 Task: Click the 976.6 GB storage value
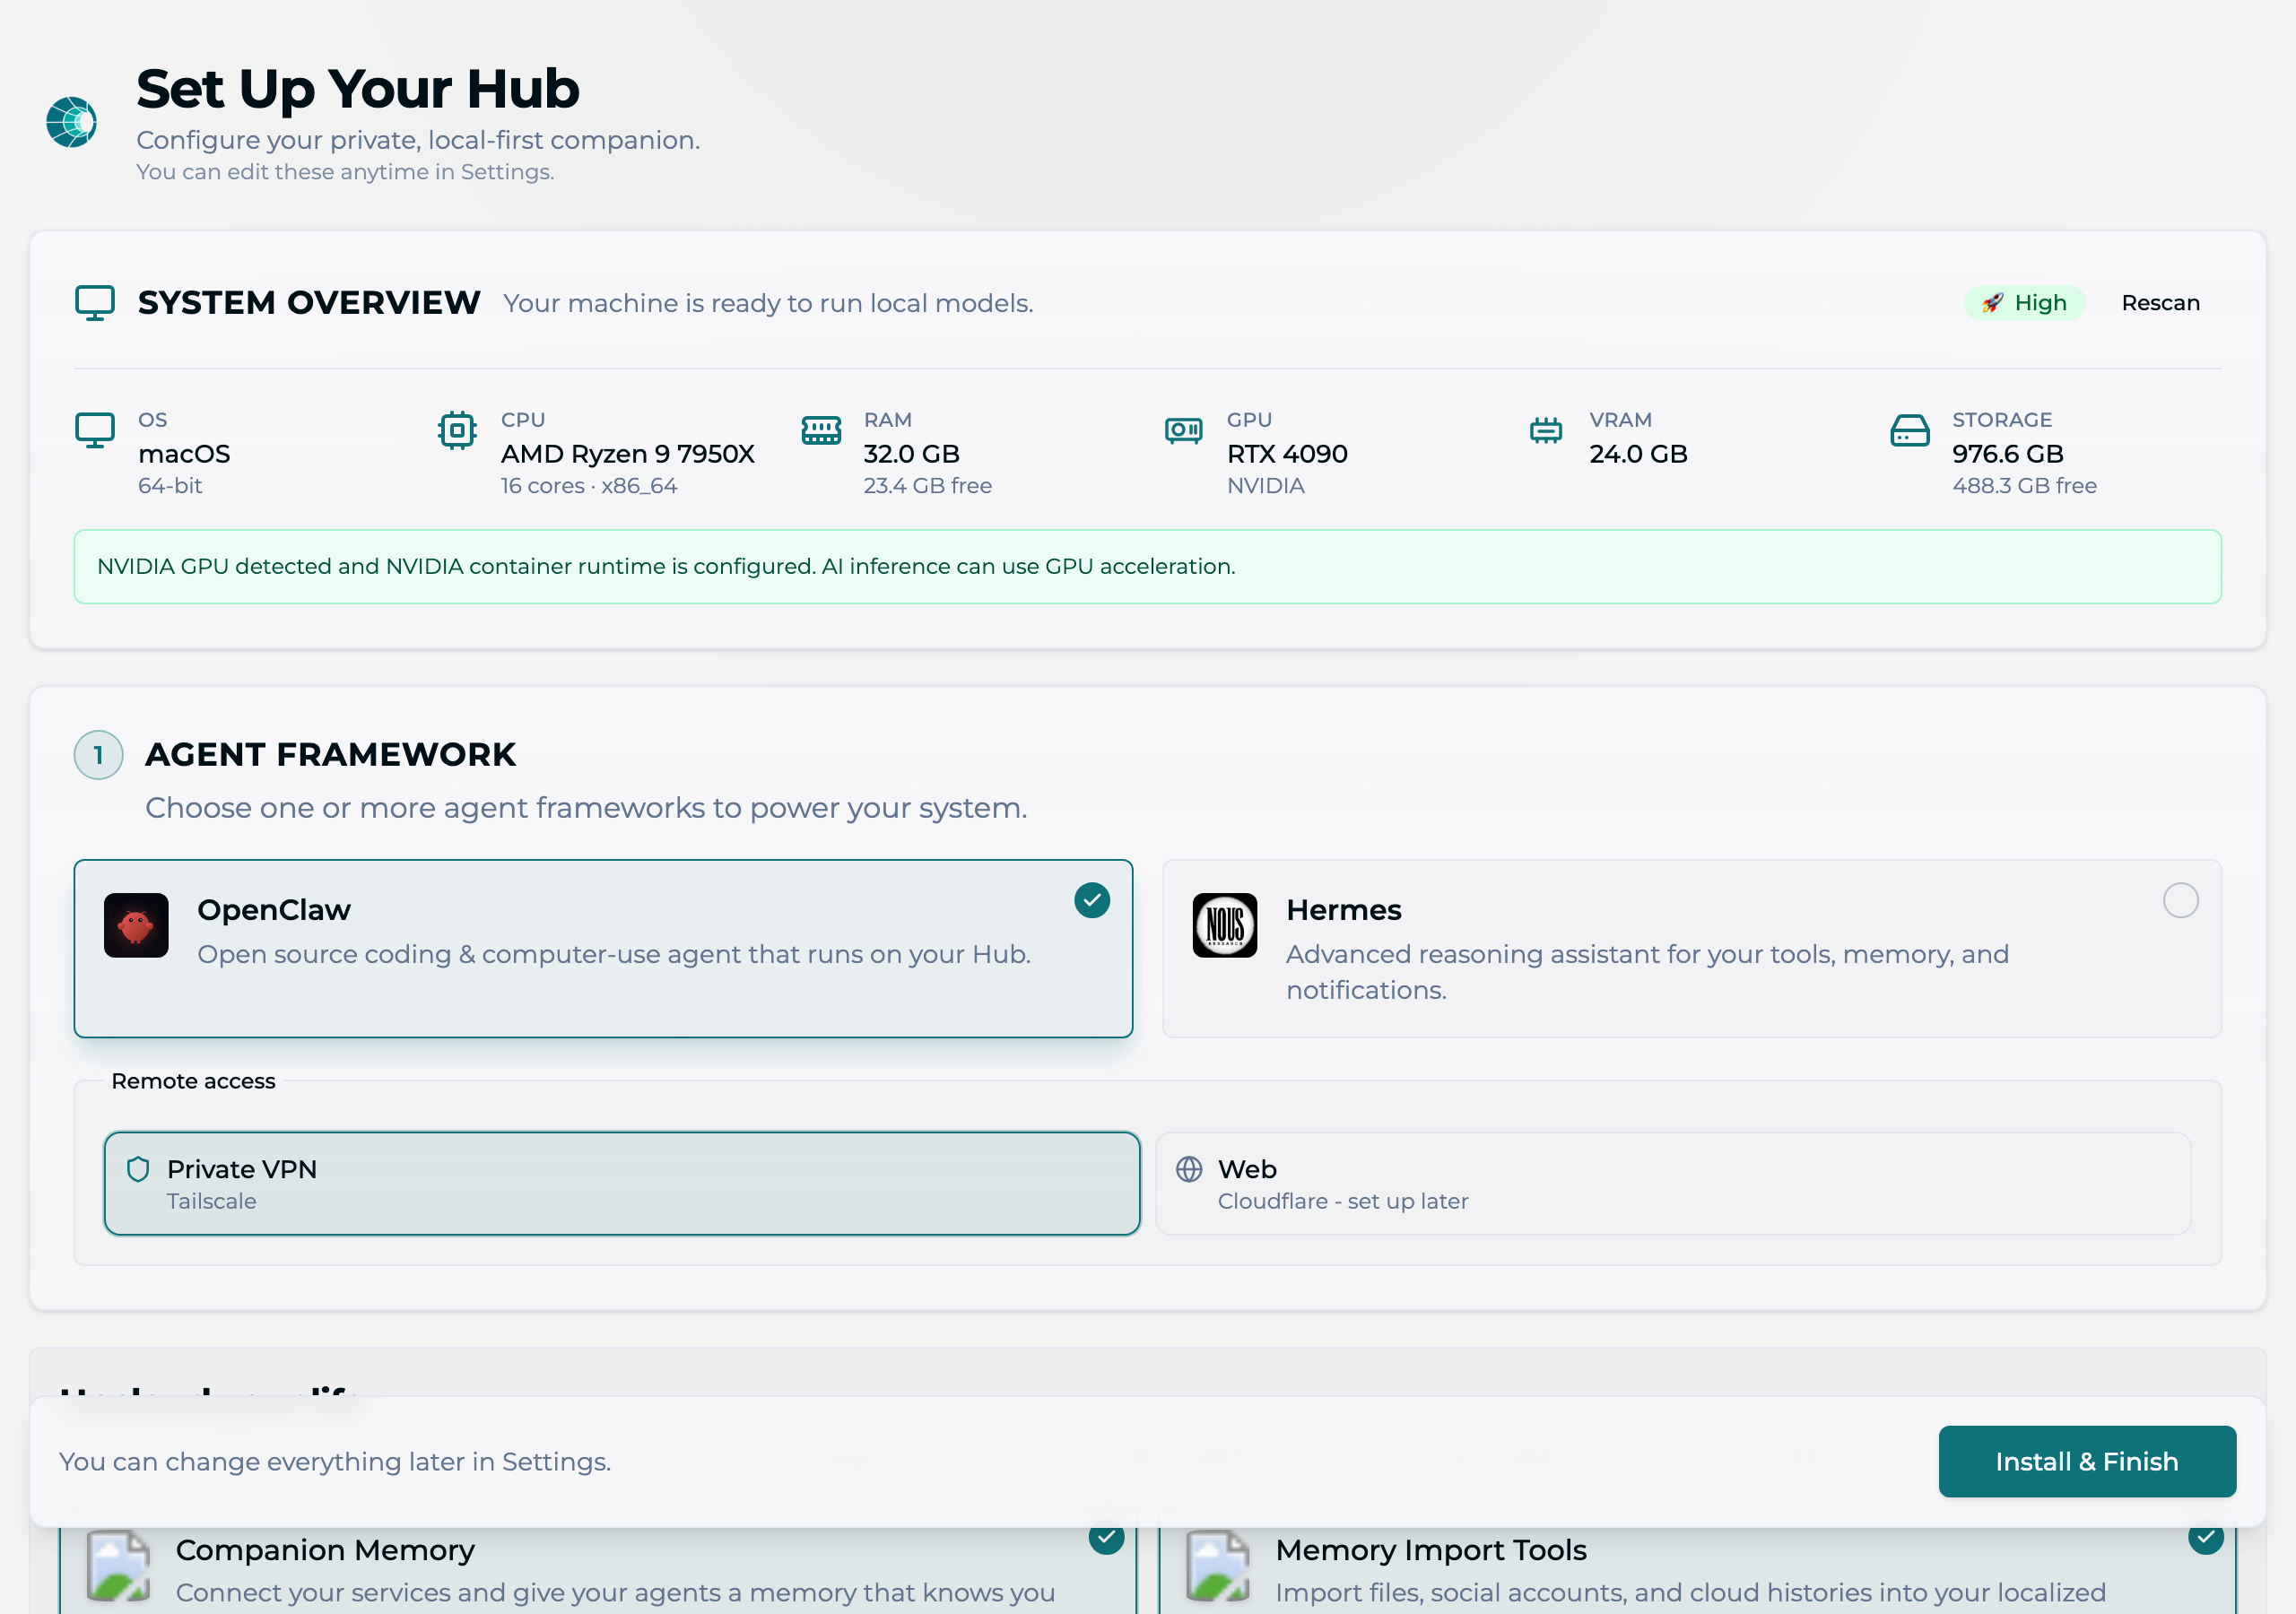2008,454
